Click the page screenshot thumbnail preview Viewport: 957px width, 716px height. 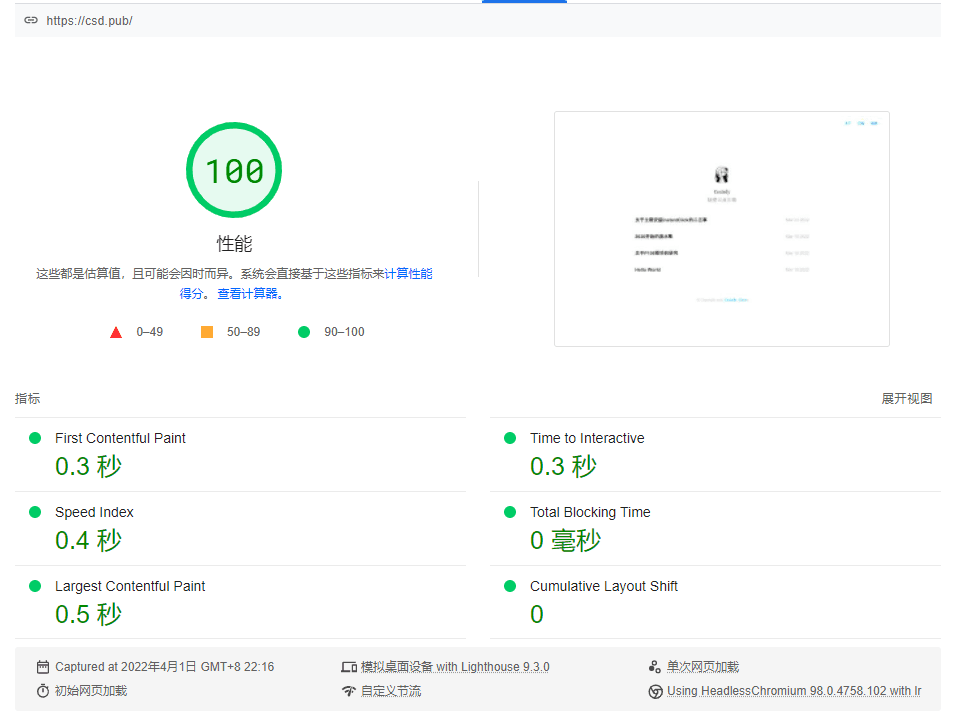(x=722, y=228)
